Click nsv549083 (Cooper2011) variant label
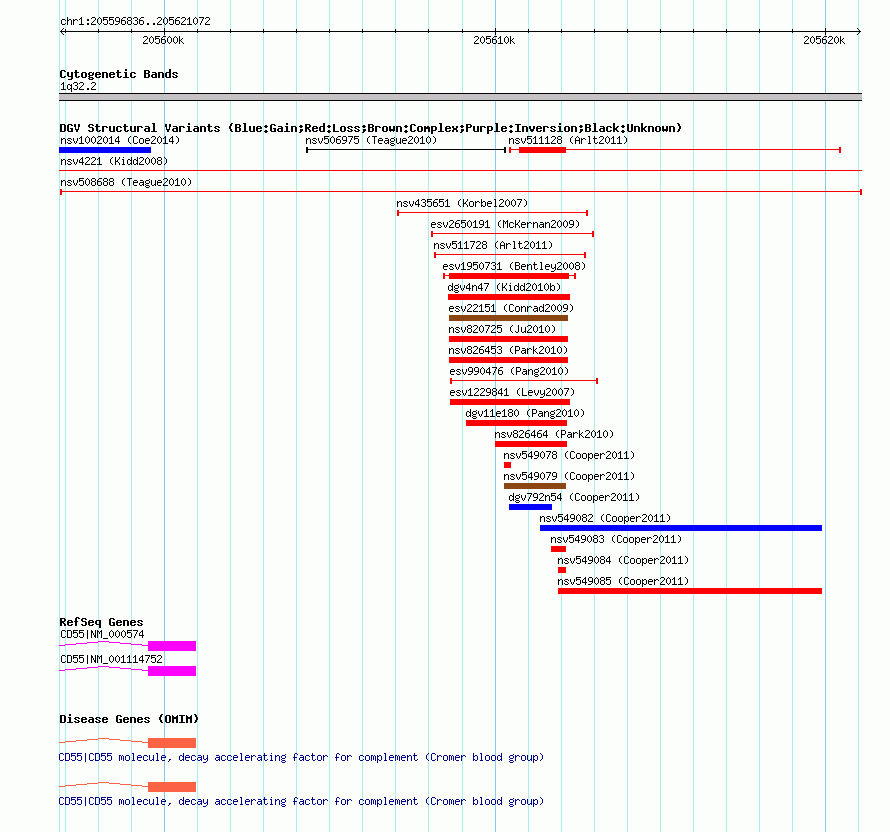The width and height of the screenshot is (890, 832). pyautogui.click(x=616, y=539)
